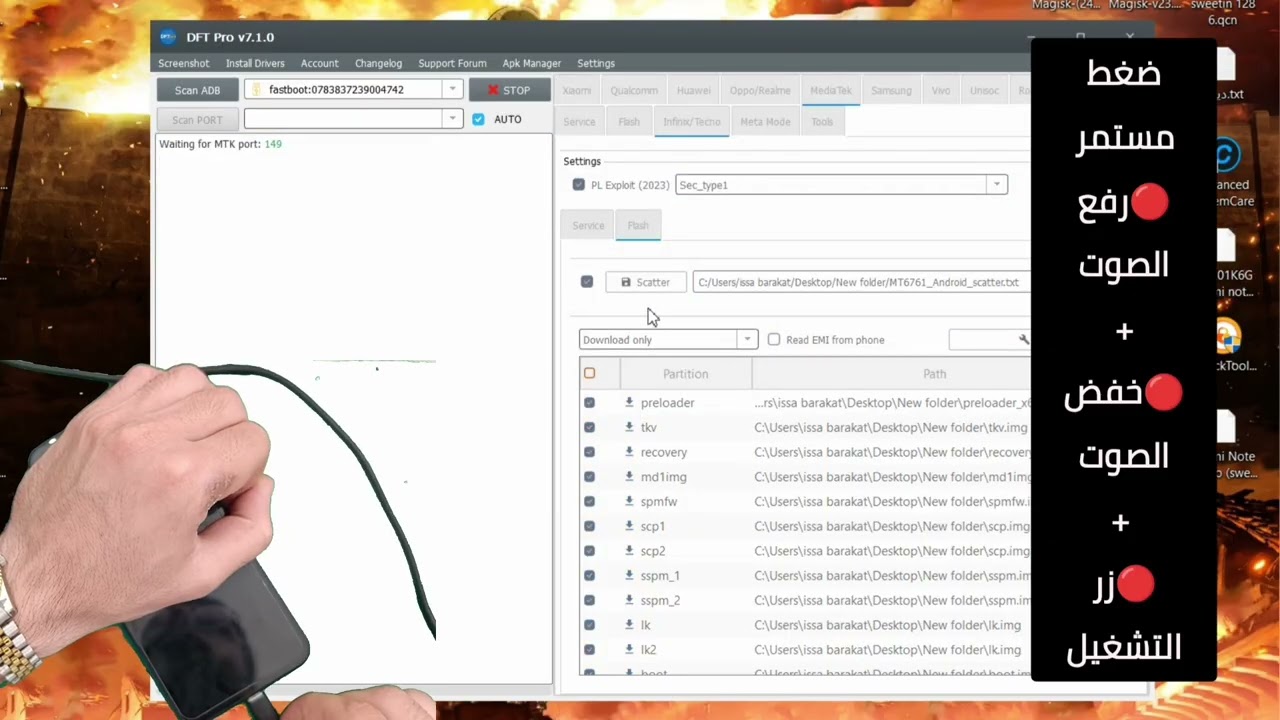Select the Infinix/Tecno sub-tab
This screenshot has height=720, width=1280.
coord(692,122)
